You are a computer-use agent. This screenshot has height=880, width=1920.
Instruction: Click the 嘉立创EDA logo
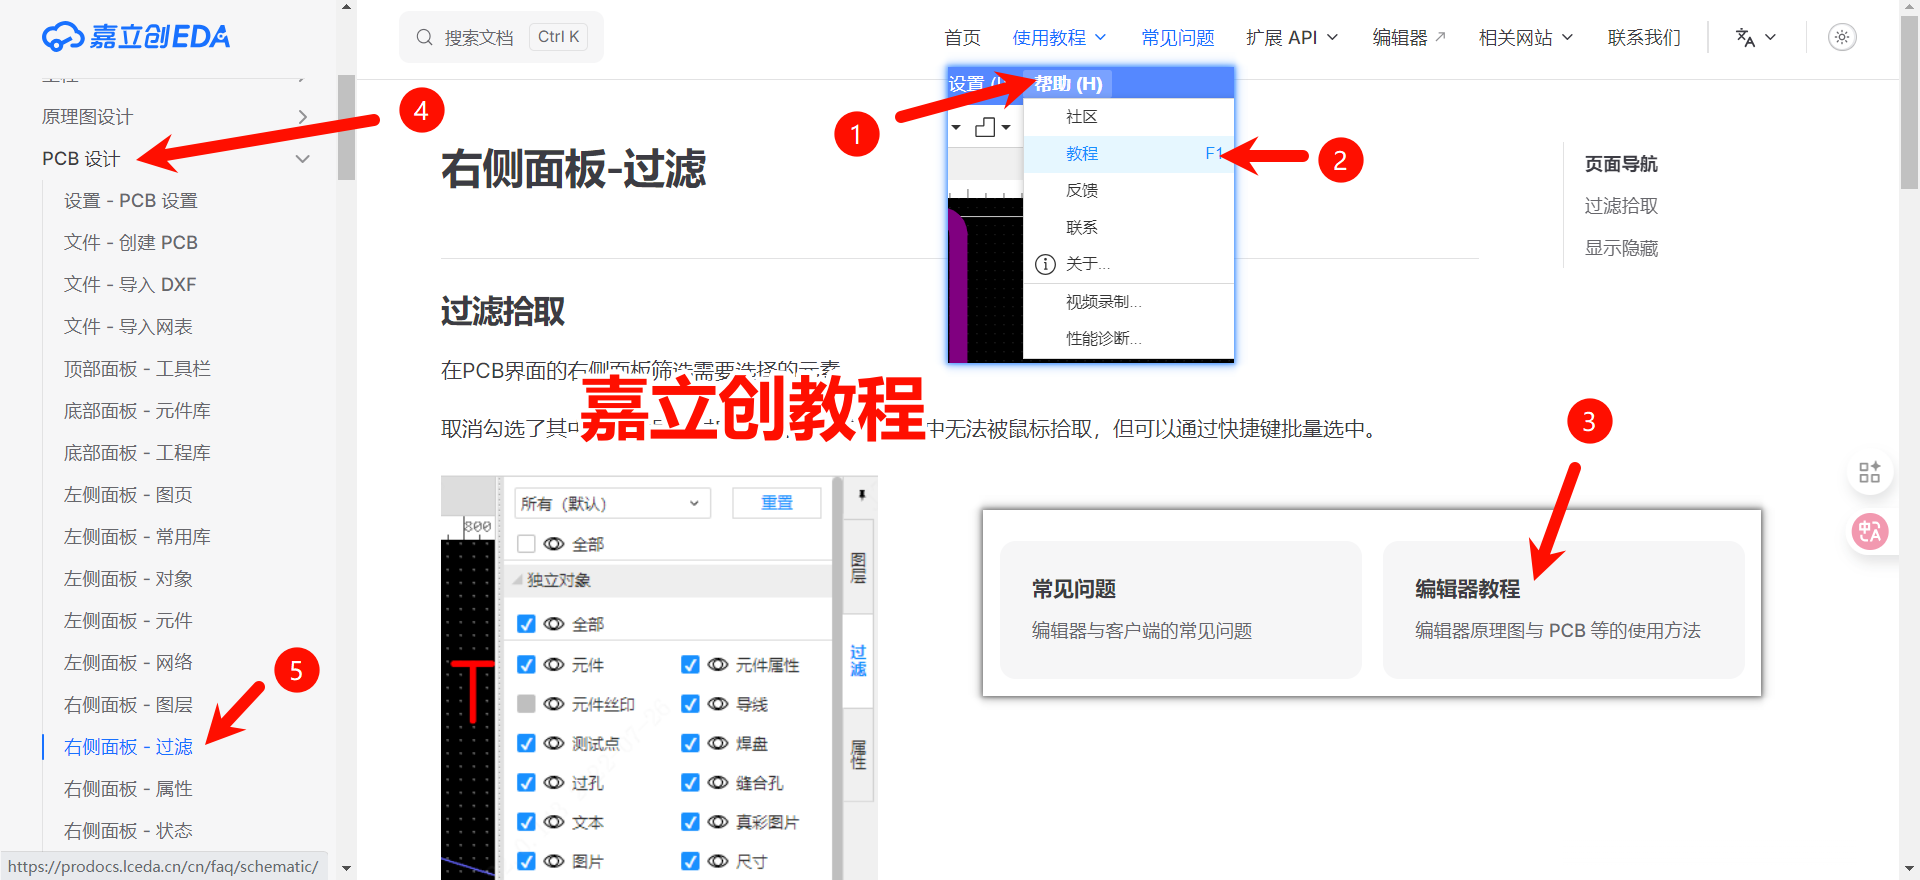pyautogui.click(x=136, y=37)
